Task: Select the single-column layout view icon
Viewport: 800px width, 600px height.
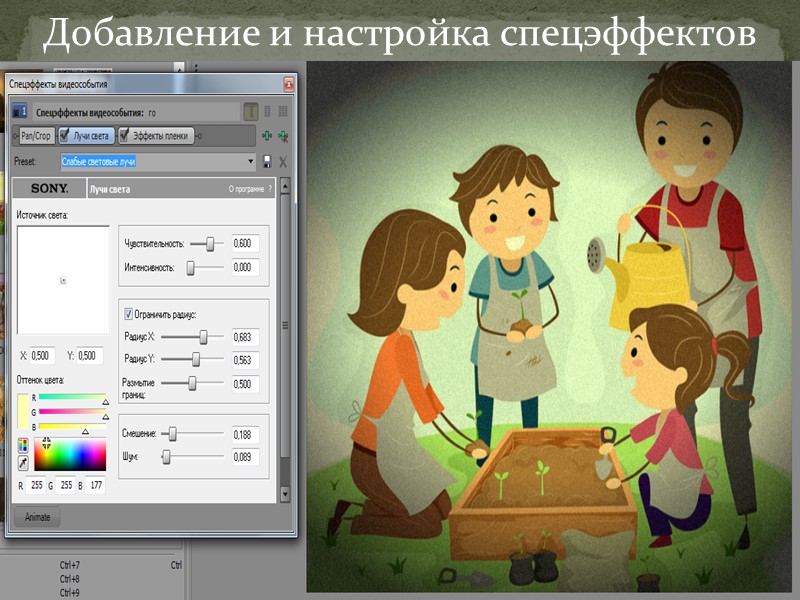Action: (x=251, y=111)
